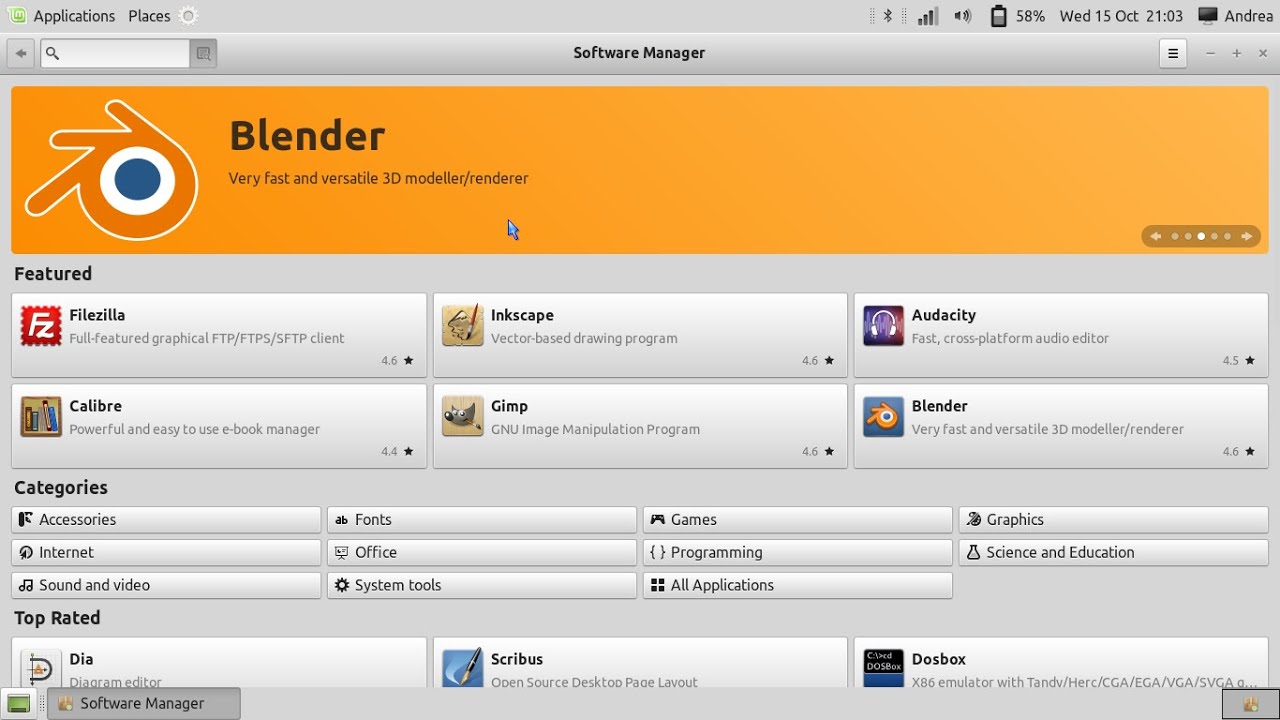Open the hamburger menu button

[1173, 53]
